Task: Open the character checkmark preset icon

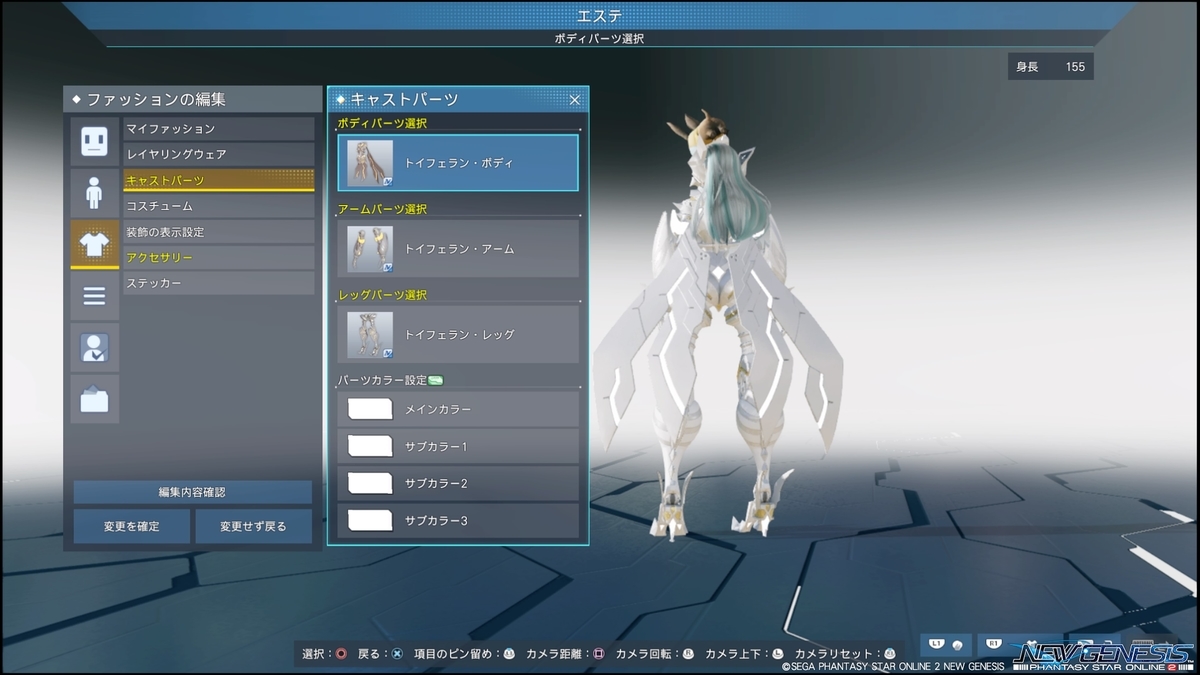Action: [x=94, y=348]
